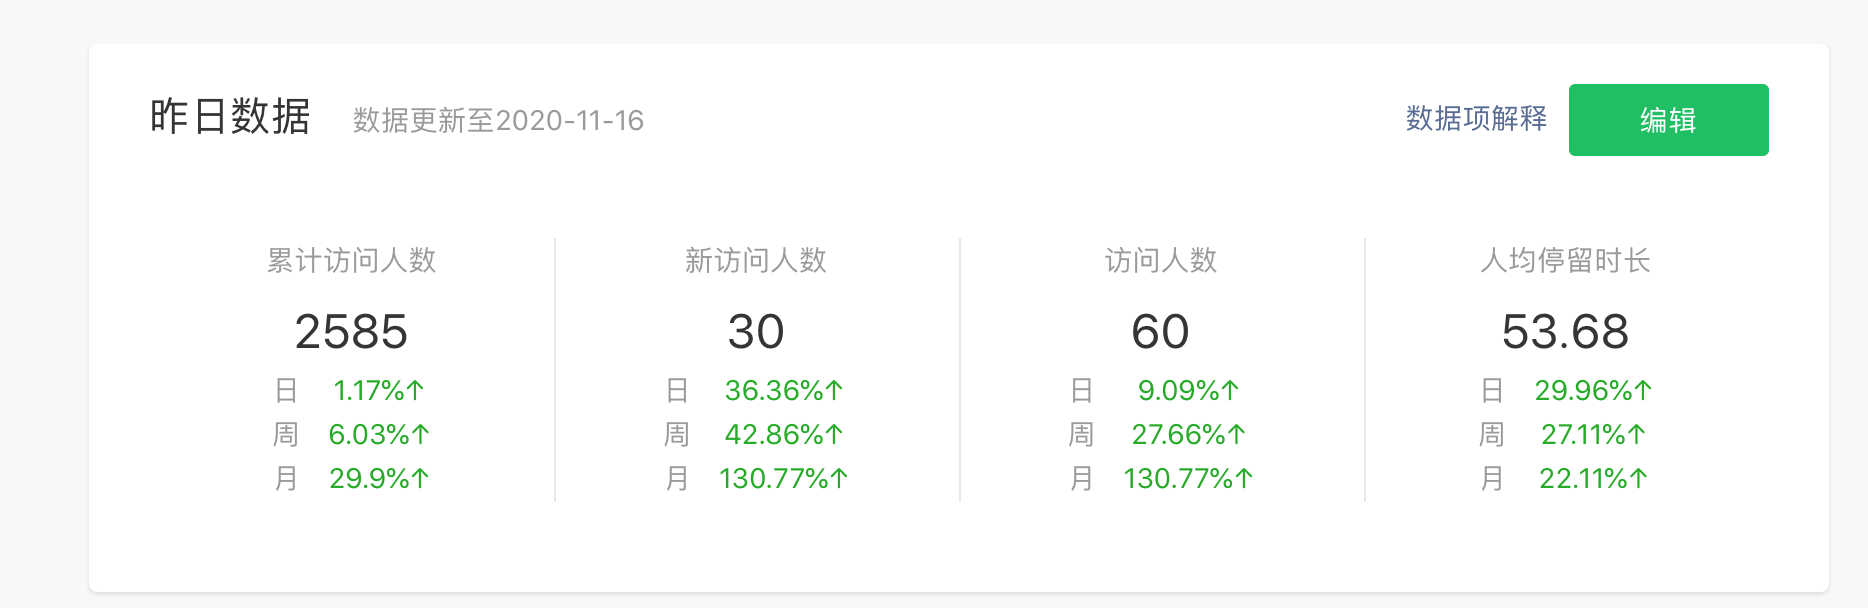The height and width of the screenshot is (608, 1868).
Task: Select the 昨日数据 heading
Action: click(x=230, y=117)
